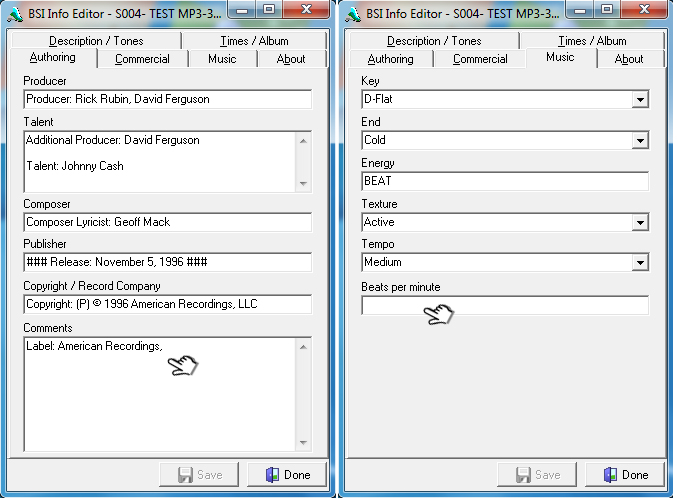The image size is (677, 498).
Task: Click the Done button in the left window
Action: click(287, 475)
